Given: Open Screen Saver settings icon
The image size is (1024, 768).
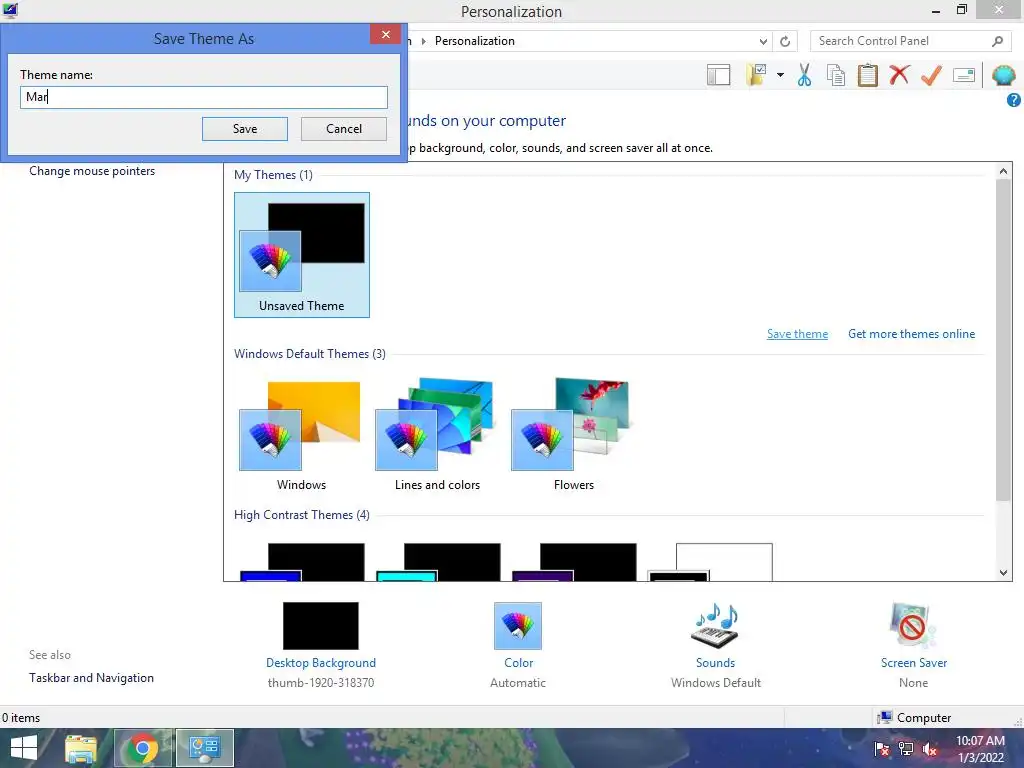Looking at the screenshot, I should 913,626.
